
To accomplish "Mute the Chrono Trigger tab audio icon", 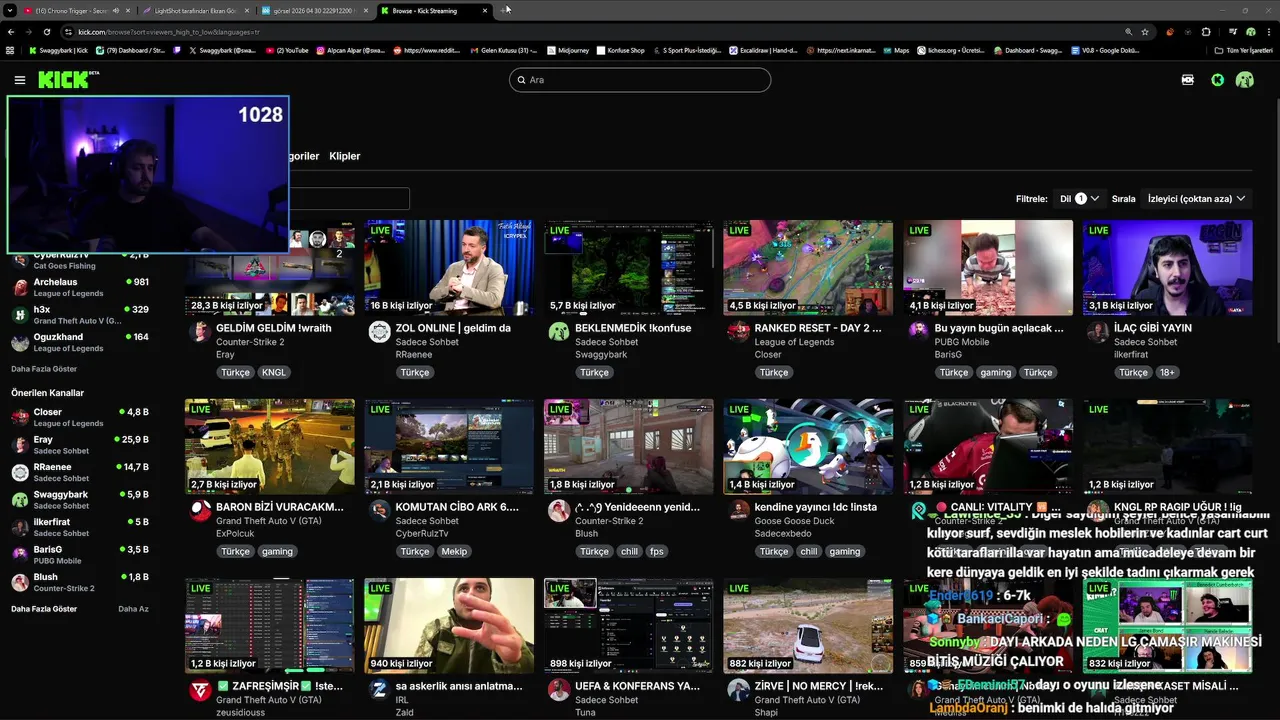I will 116,10.
